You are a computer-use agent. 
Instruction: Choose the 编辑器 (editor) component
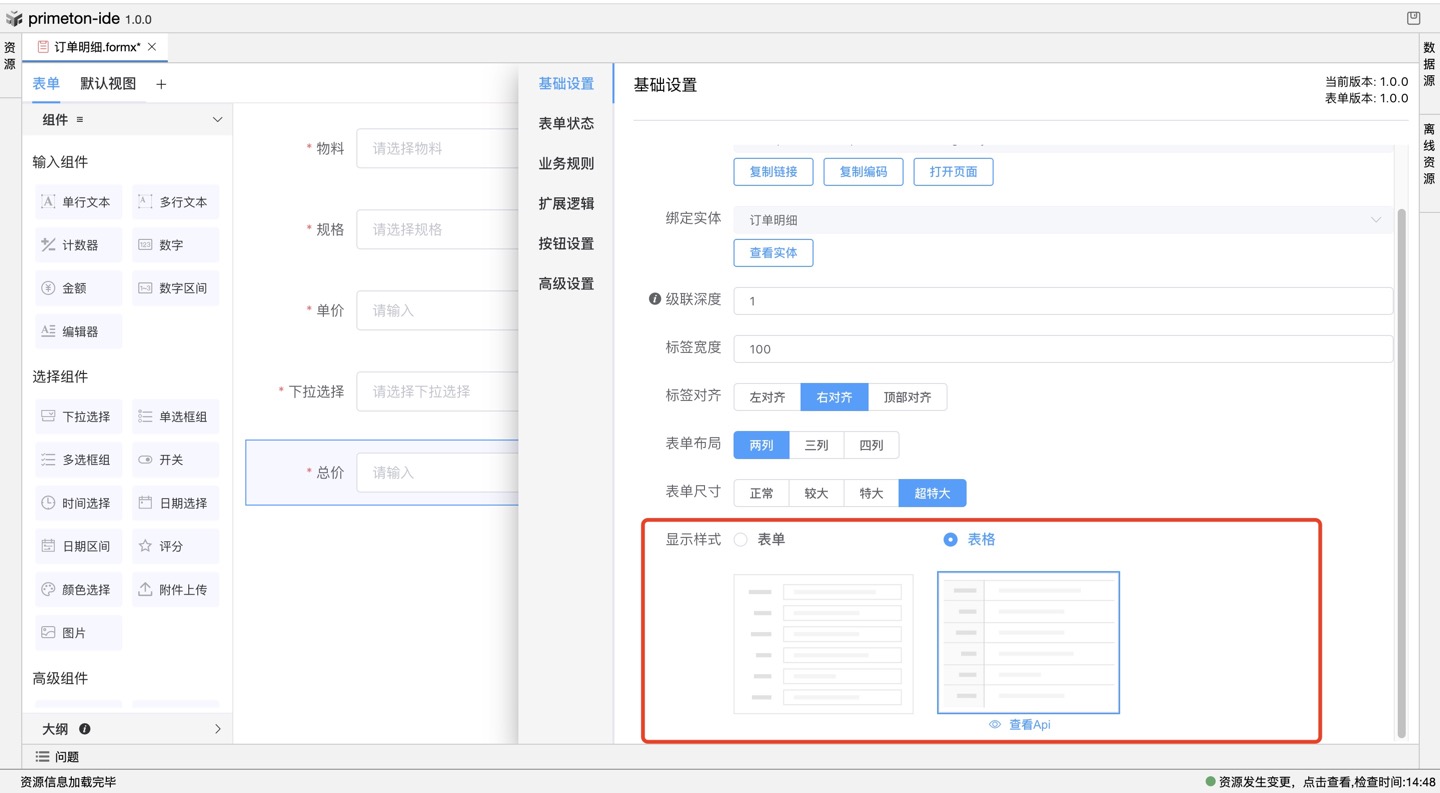(x=77, y=331)
